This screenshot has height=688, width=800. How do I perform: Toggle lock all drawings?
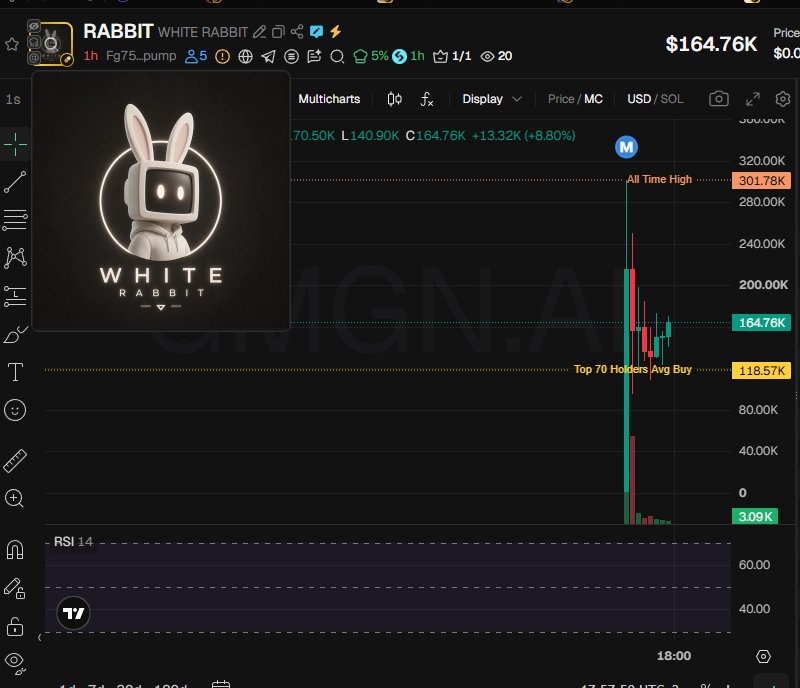(x=15, y=626)
